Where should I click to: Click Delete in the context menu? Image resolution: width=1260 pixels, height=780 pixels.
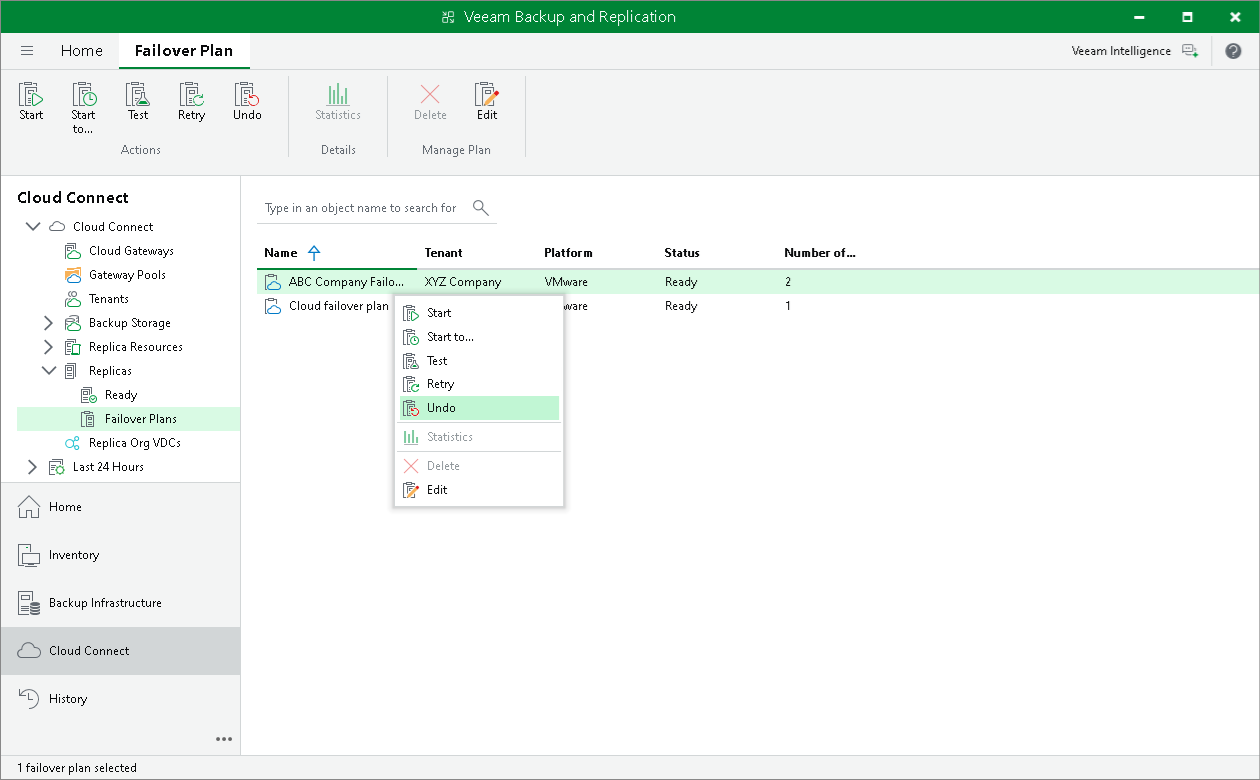pos(479,466)
